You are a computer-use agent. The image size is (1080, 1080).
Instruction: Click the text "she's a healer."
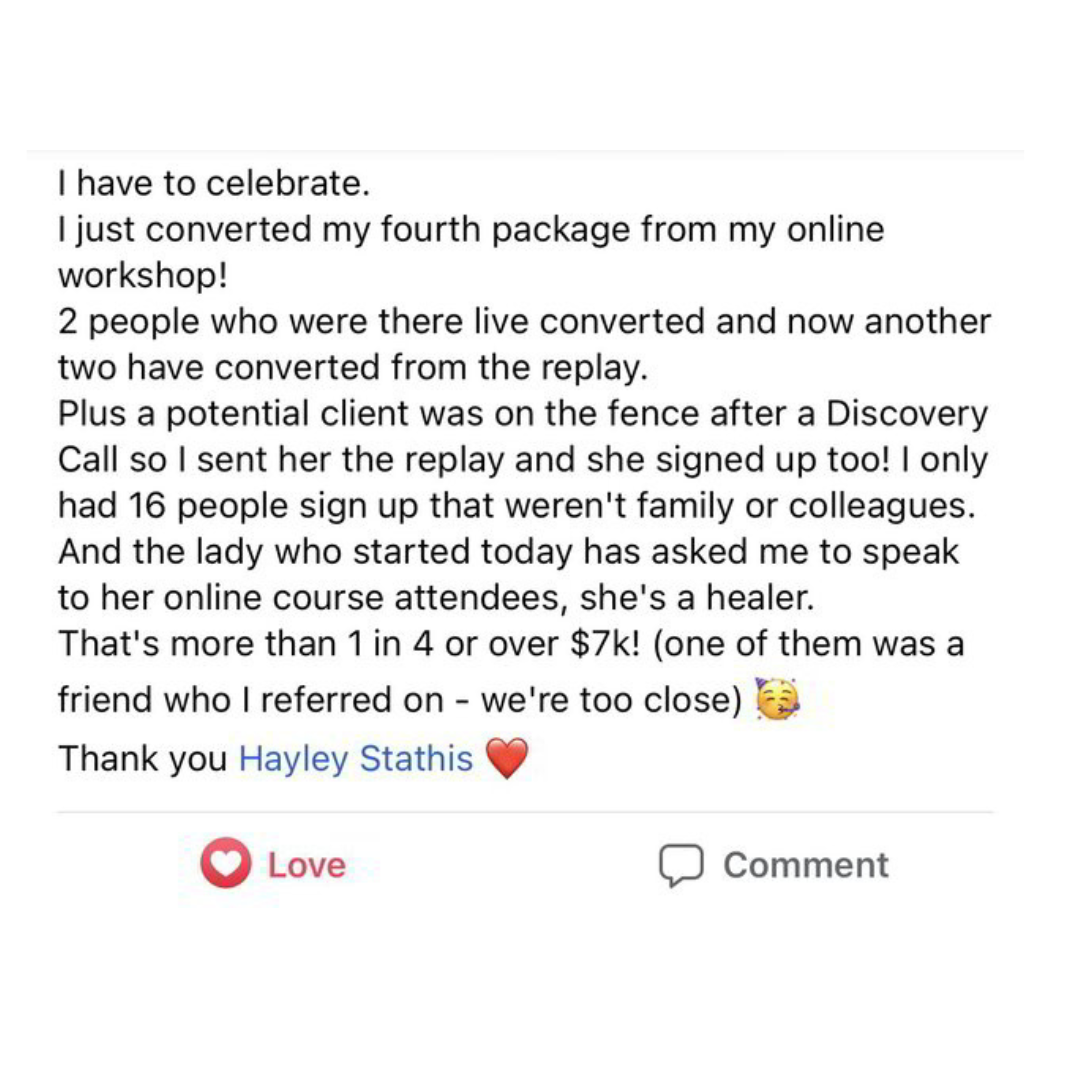(x=697, y=597)
